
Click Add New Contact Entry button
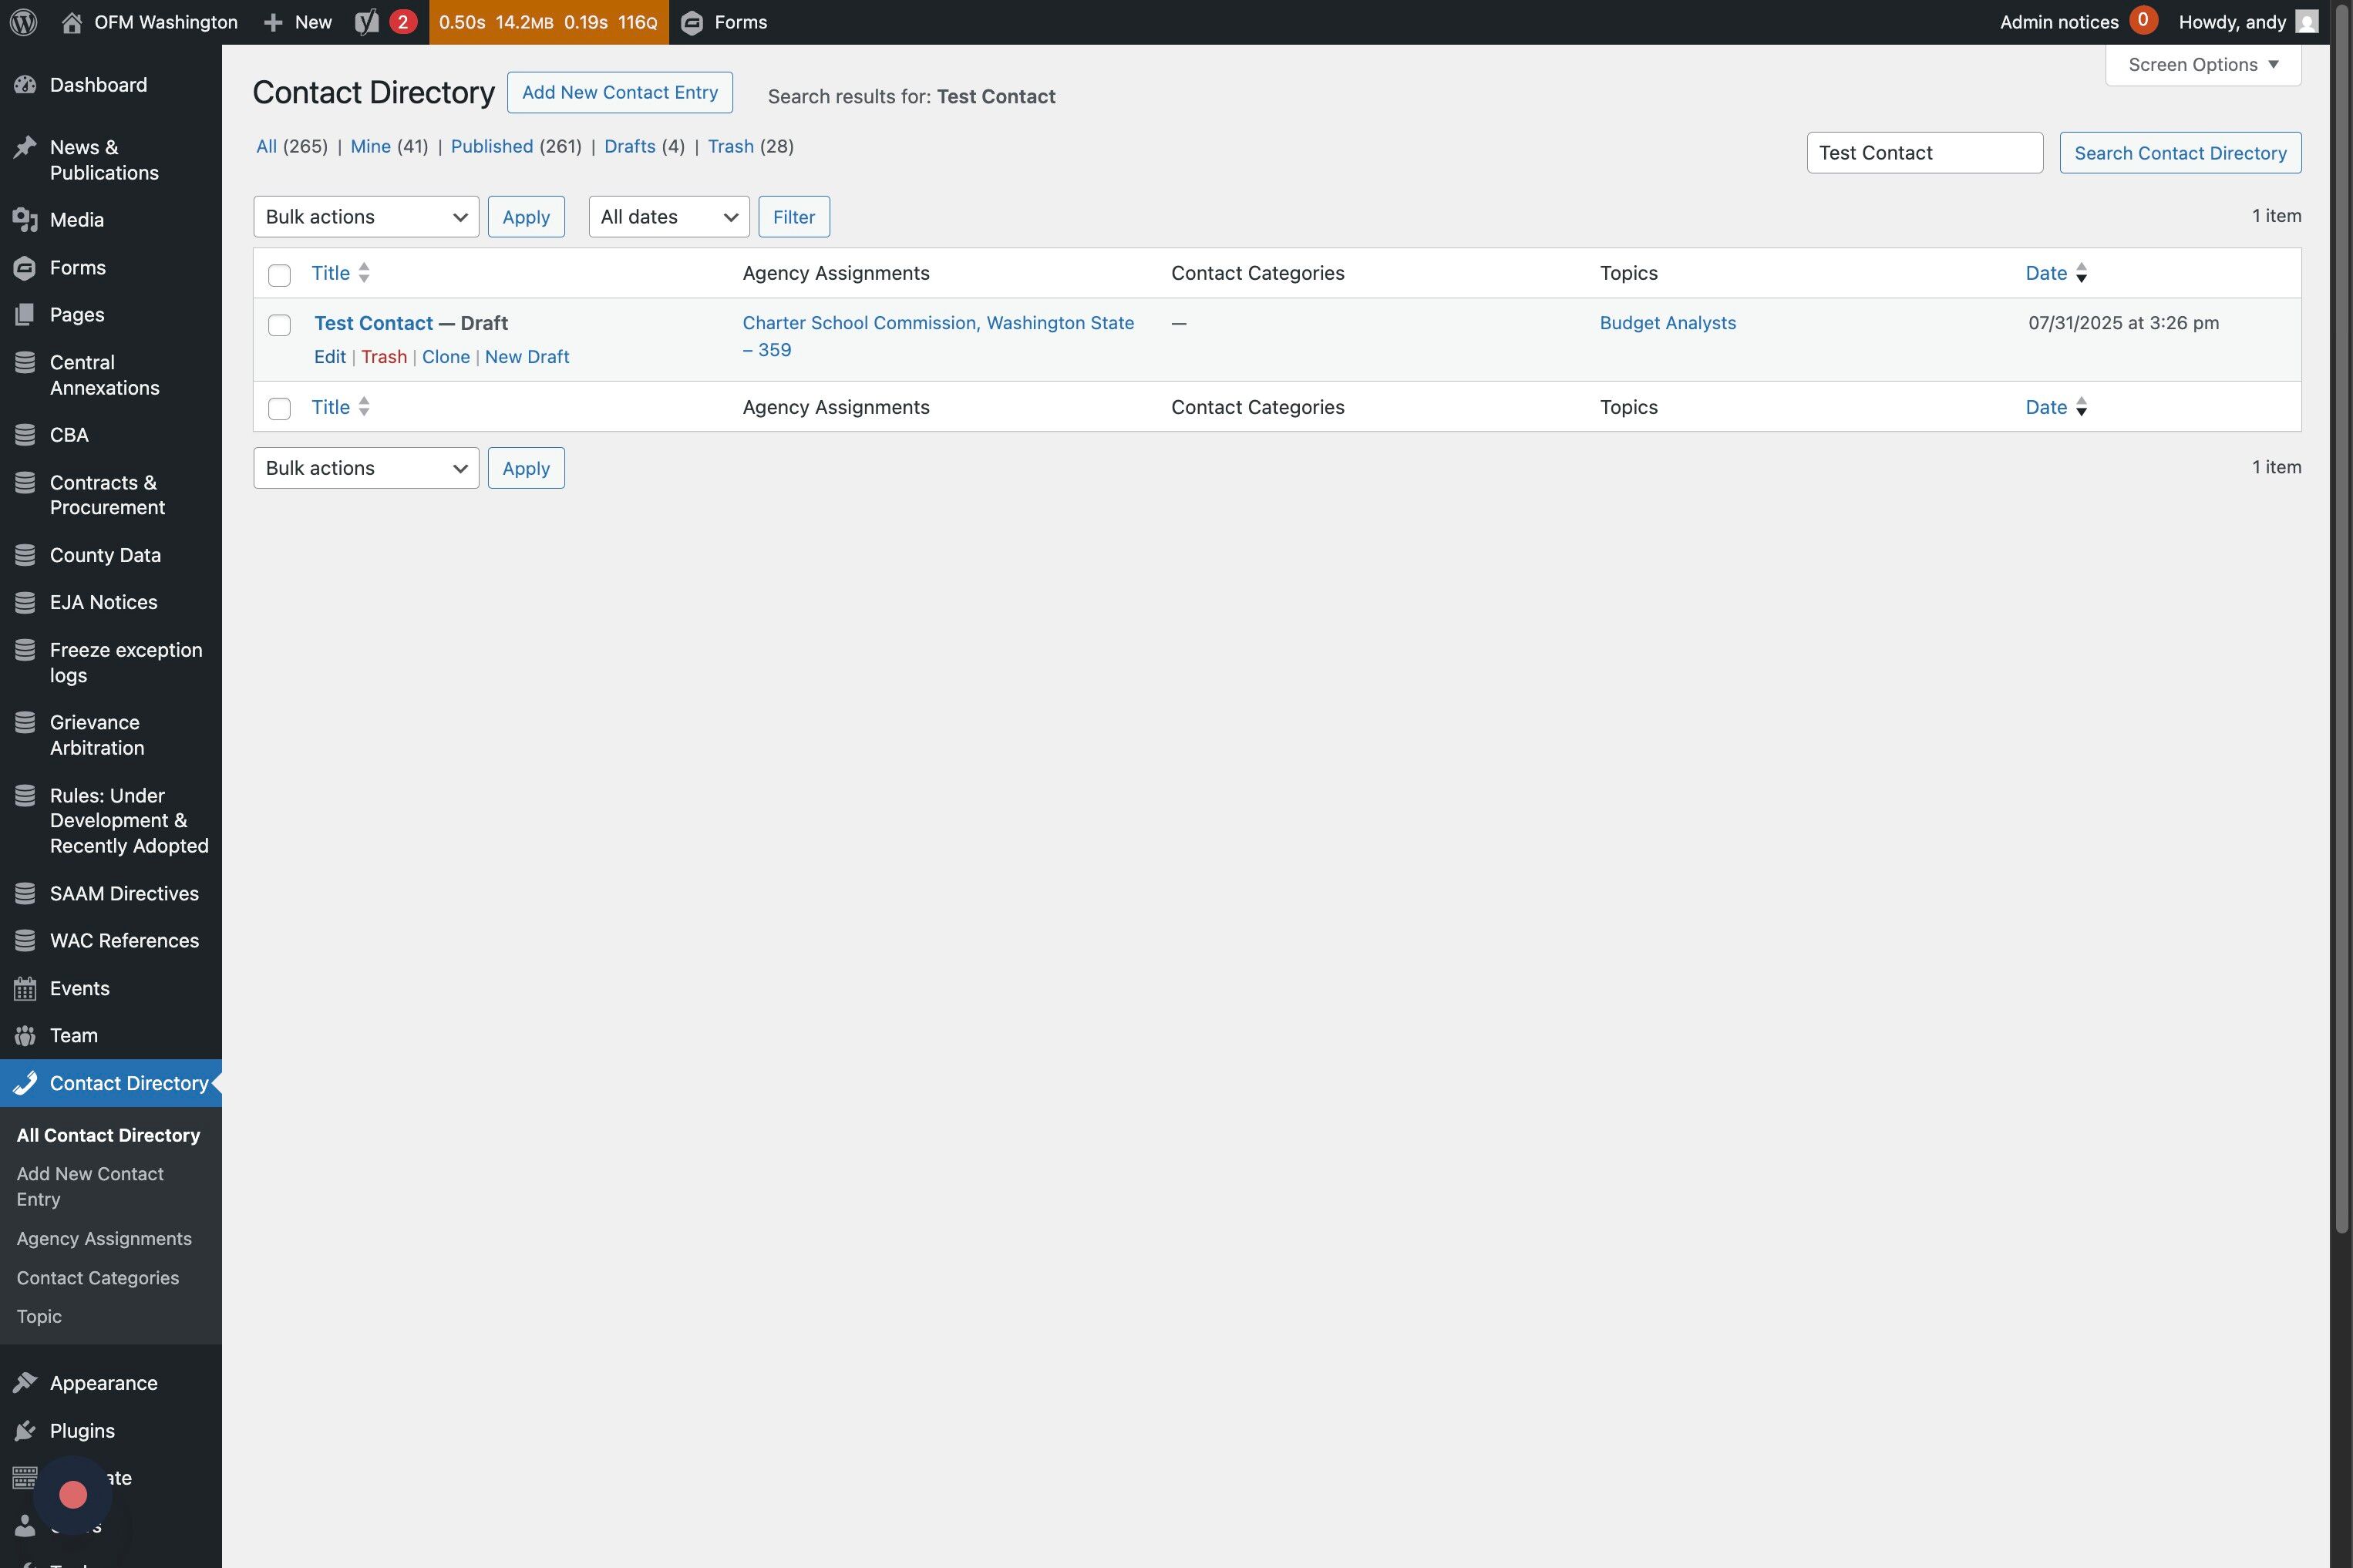click(x=619, y=93)
